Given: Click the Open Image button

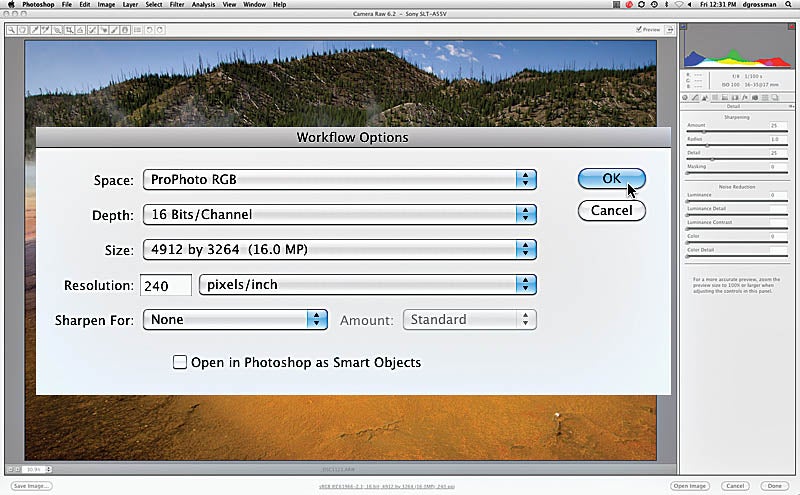Looking at the screenshot, I should (x=689, y=486).
